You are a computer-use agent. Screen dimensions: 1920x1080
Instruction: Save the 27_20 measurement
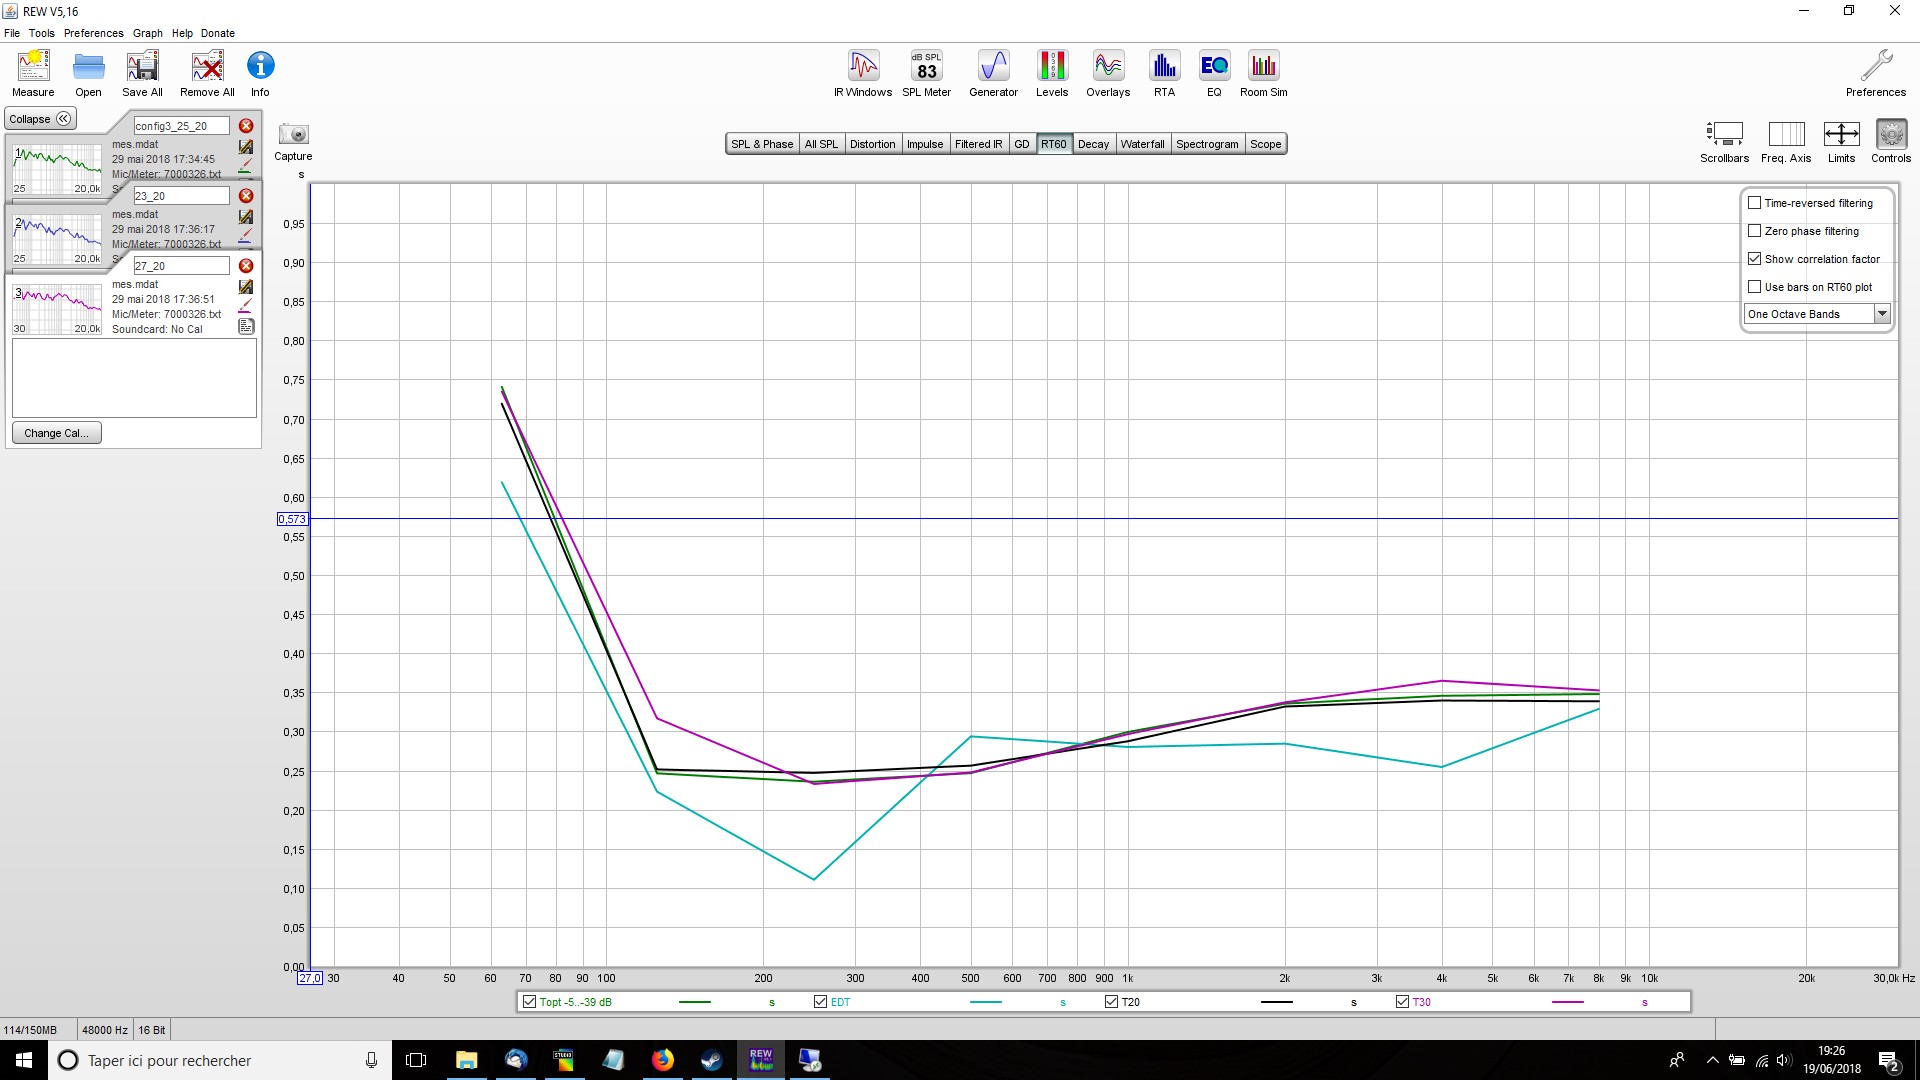pyautogui.click(x=246, y=287)
